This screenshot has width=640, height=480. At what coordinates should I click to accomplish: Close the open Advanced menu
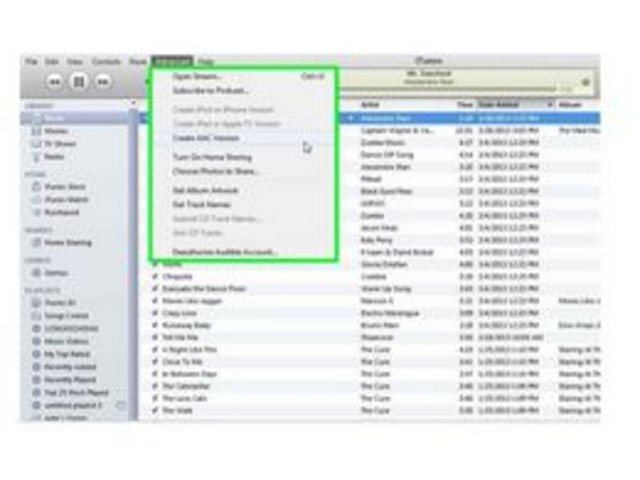(173, 62)
